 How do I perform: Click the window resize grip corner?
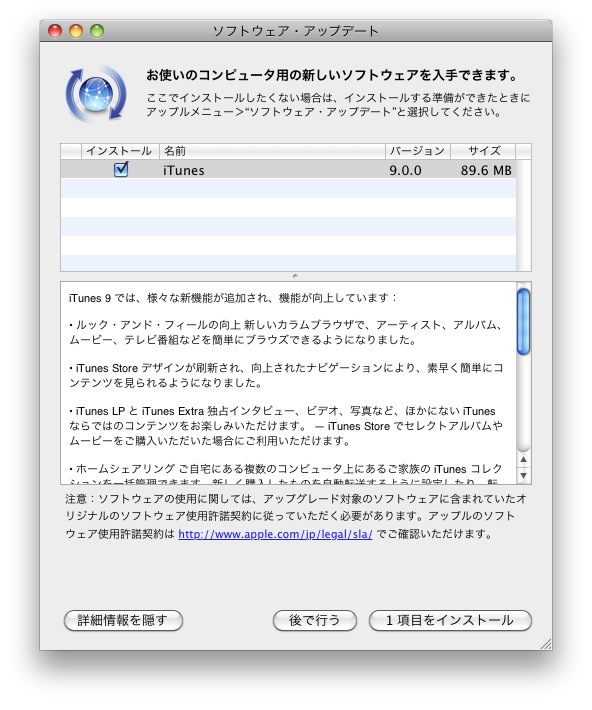click(546, 643)
